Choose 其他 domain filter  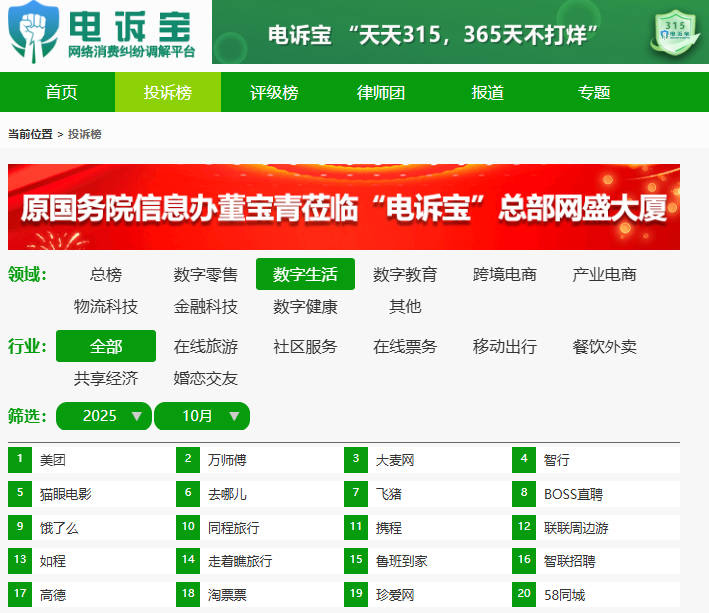point(405,306)
